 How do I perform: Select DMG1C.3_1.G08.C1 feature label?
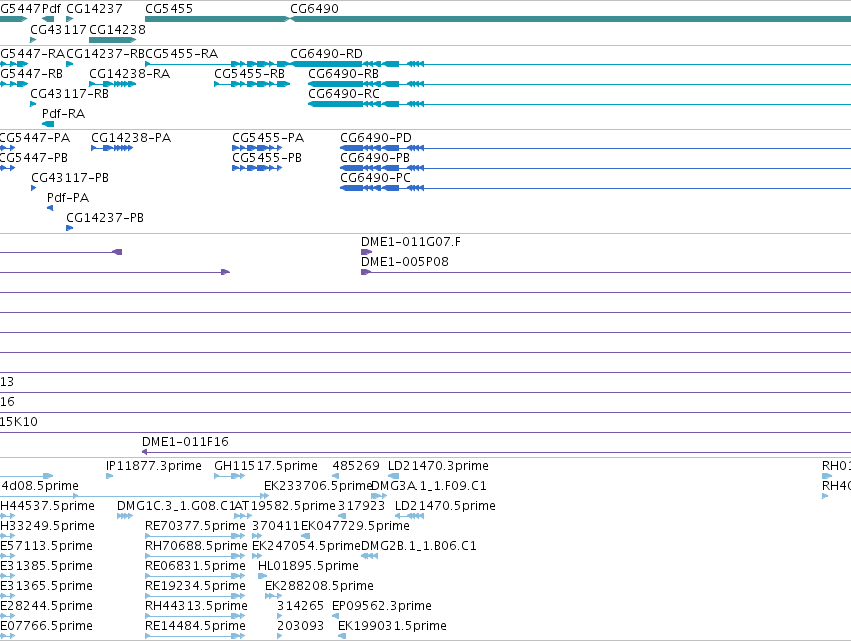[175, 506]
